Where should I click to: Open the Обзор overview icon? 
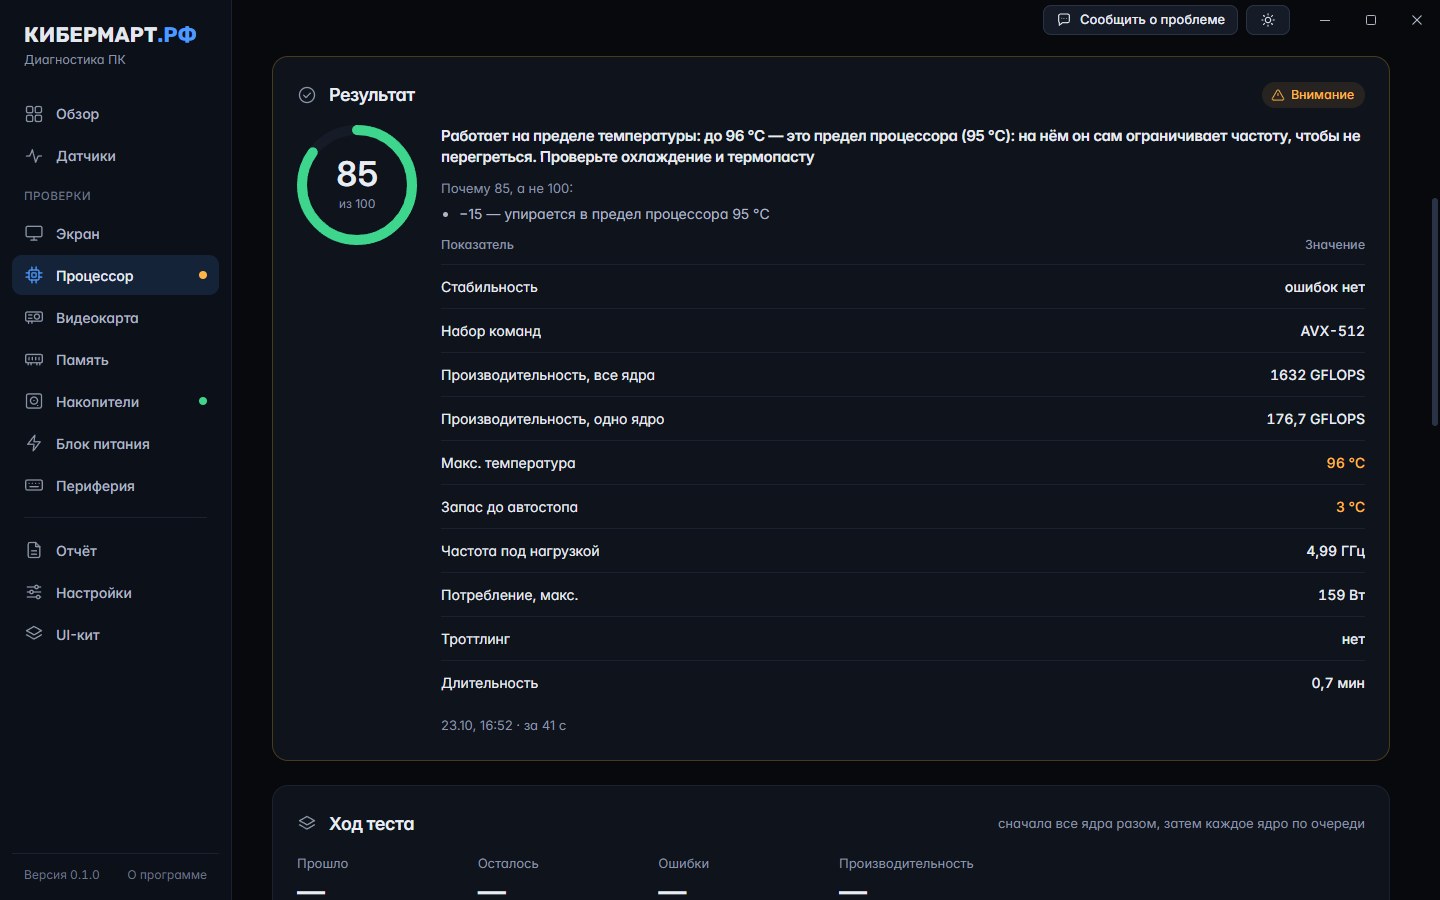[34, 114]
